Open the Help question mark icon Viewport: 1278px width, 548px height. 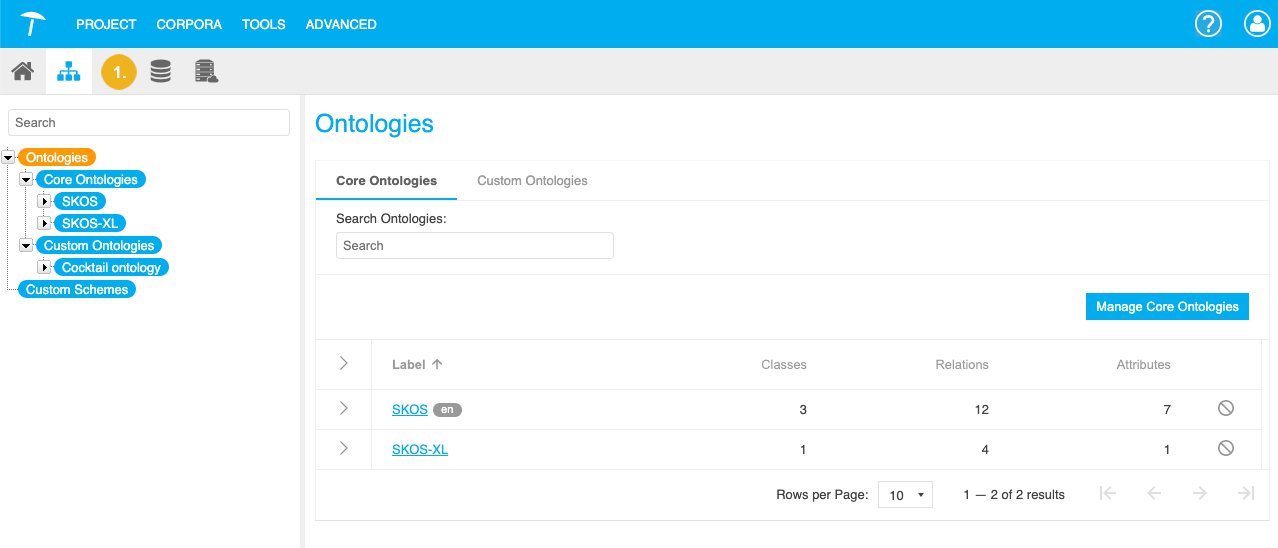point(1209,24)
